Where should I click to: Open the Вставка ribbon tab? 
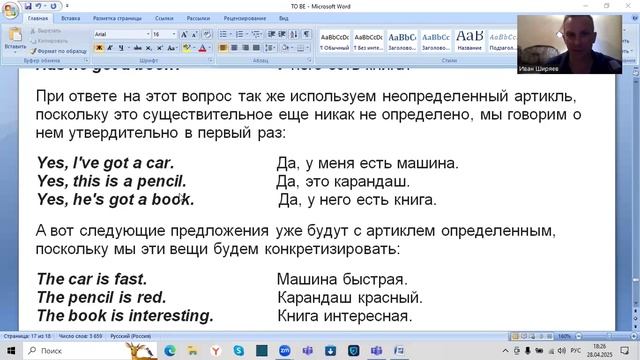tap(71, 18)
